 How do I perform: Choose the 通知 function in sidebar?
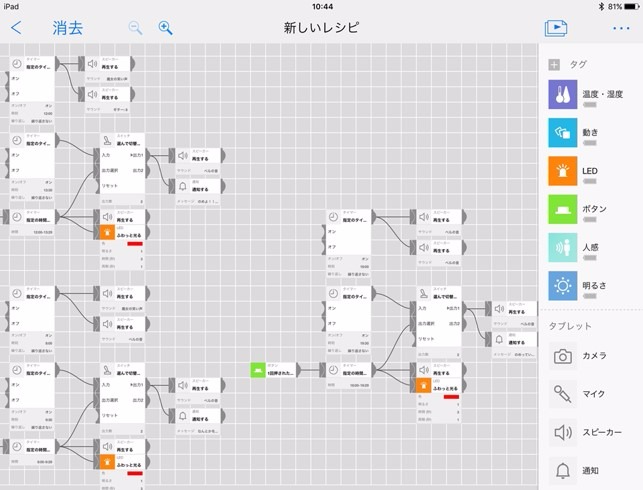coord(574,470)
